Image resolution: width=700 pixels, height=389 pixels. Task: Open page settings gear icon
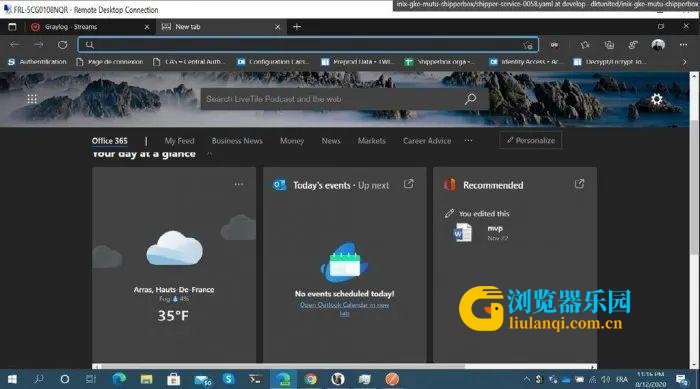click(656, 99)
